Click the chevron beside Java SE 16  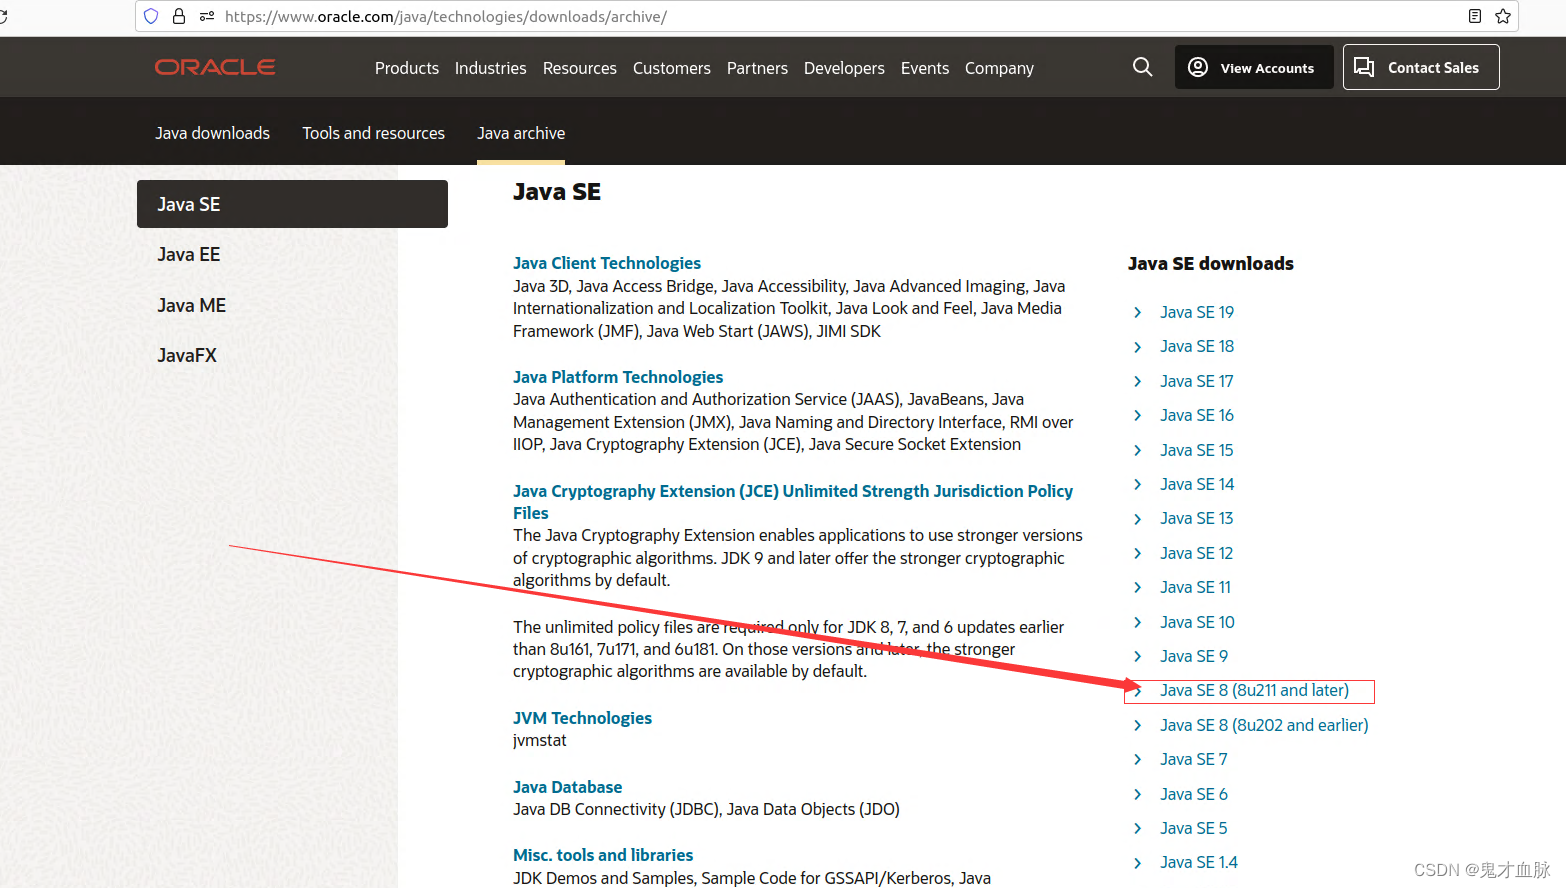pyautogui.click(x=1138, y=416)
